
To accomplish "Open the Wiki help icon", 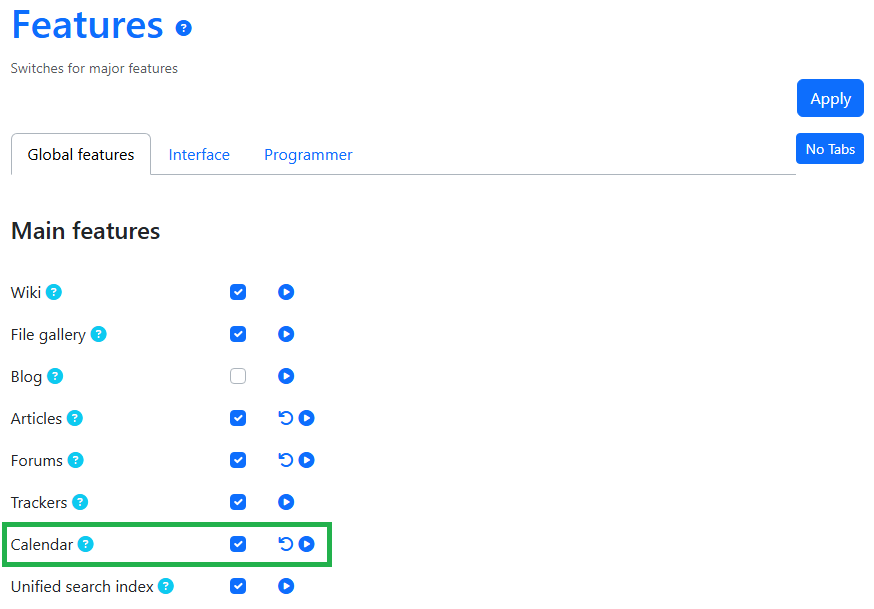I will point(54,292).
